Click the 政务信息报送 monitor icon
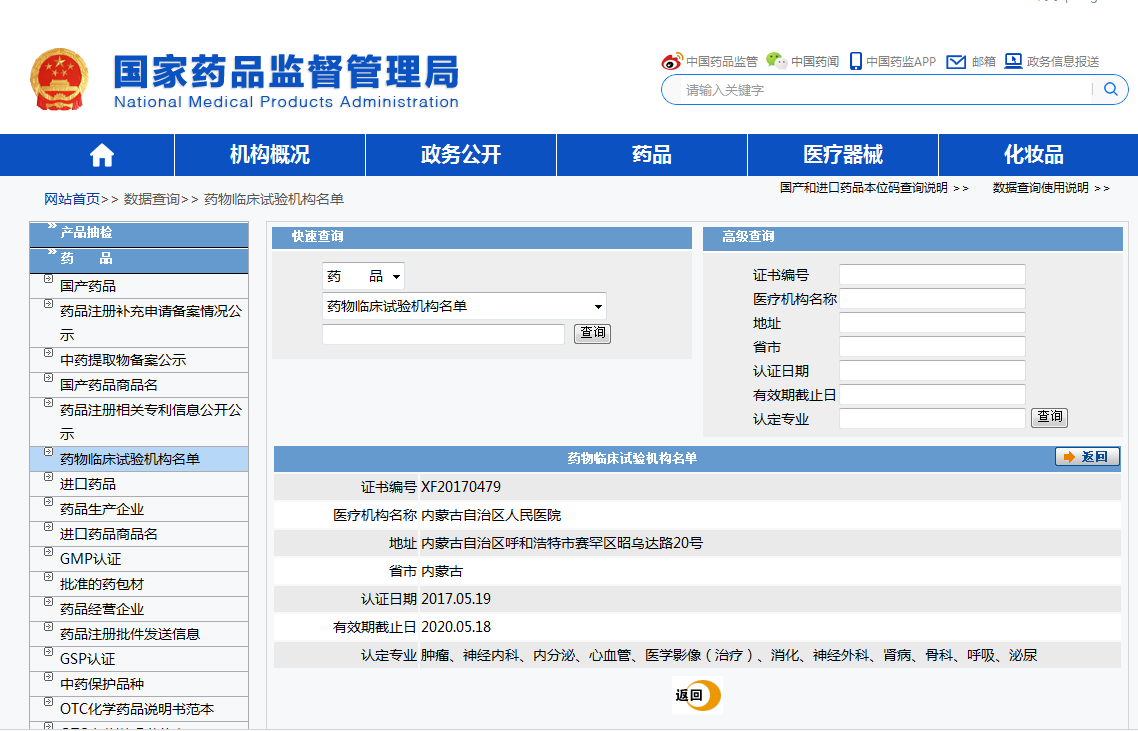1138x731 pixels. click(x=1013, y=61)
